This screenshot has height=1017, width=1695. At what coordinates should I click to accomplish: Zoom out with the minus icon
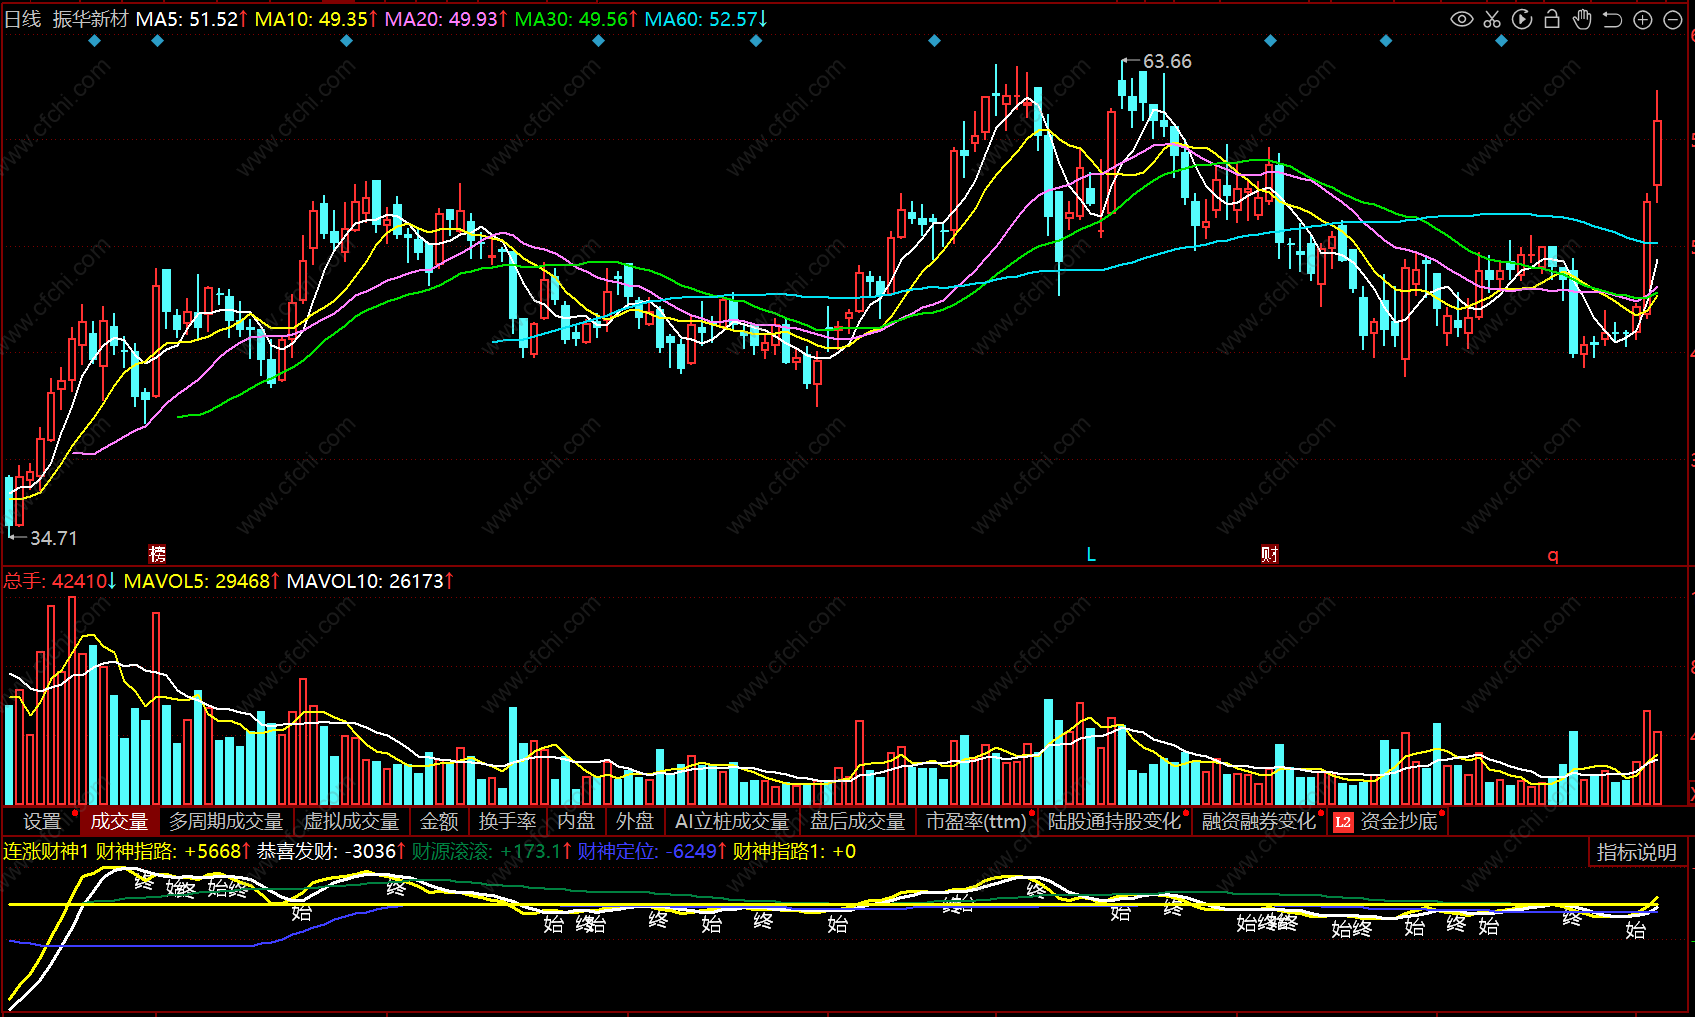[x=1672, y=19]
